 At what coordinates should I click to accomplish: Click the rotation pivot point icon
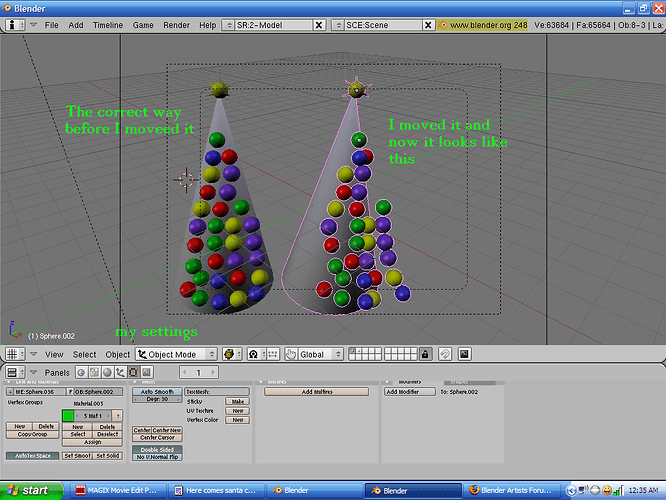[x=254, y=354]
